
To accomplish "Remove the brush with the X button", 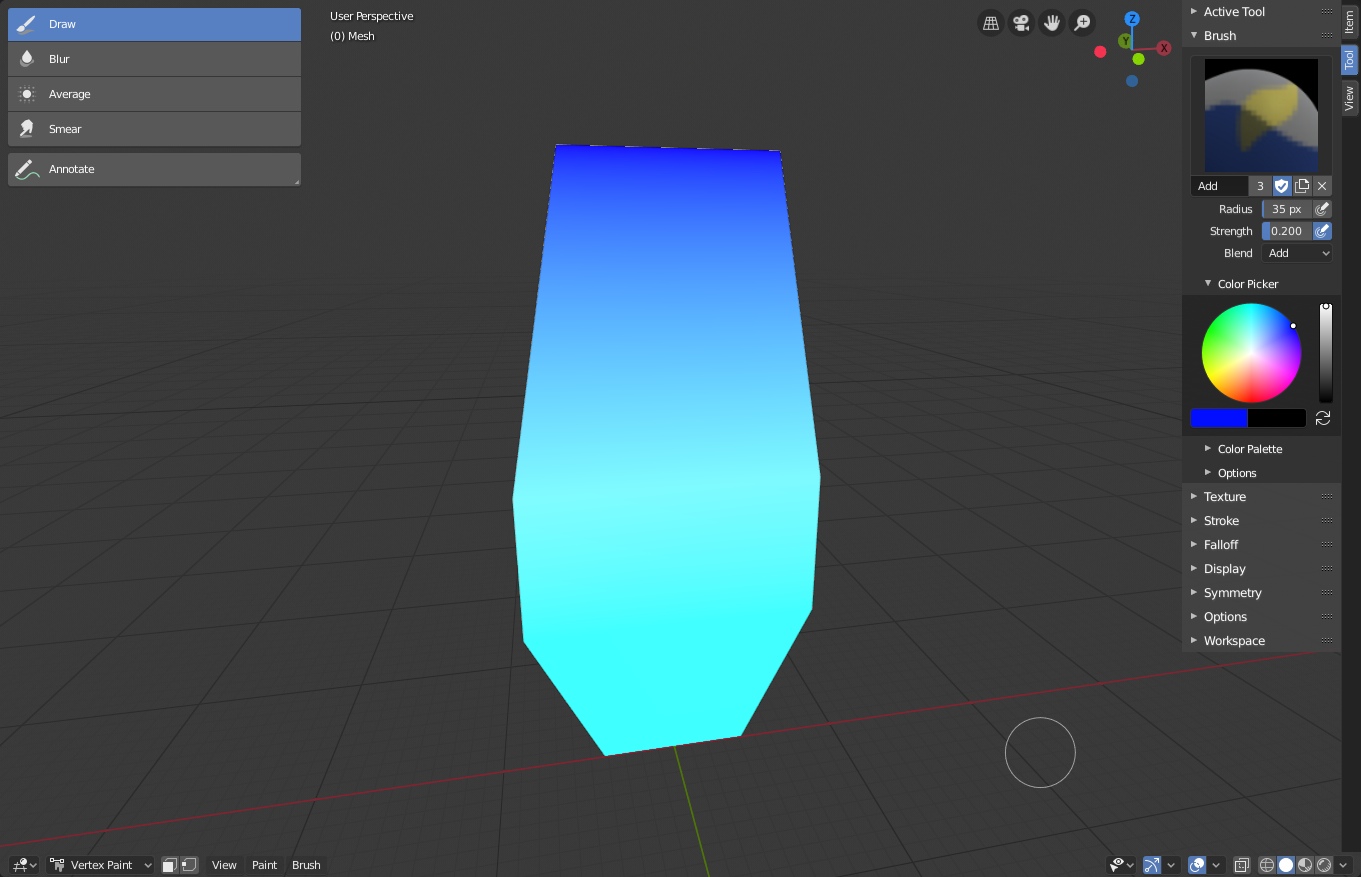I will click(x=1322, y=185).
